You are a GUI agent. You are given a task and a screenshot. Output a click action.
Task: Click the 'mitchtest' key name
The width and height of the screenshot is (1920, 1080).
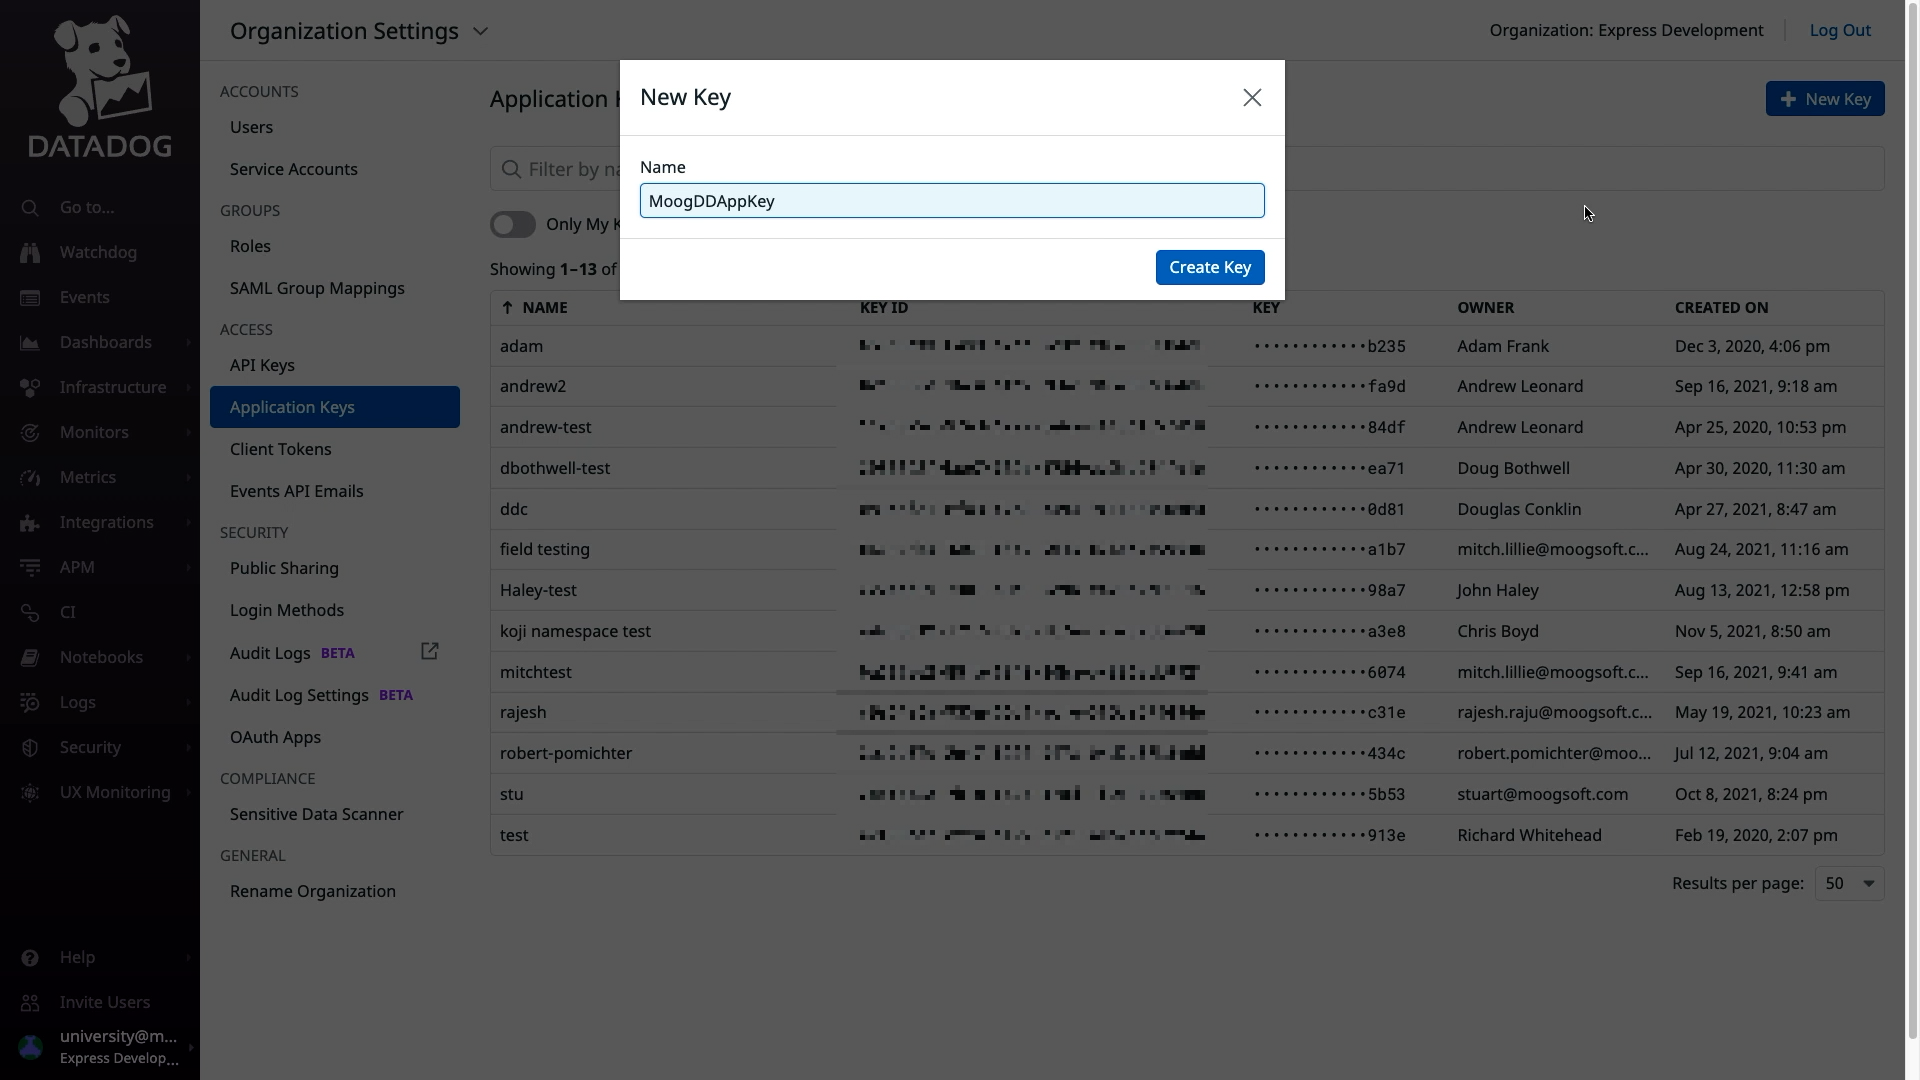click(536, 672)
